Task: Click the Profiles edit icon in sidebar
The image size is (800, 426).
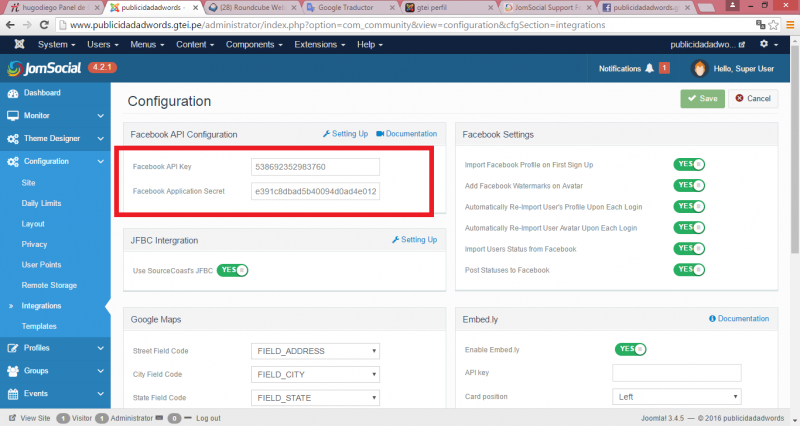Action: point(13,348)
